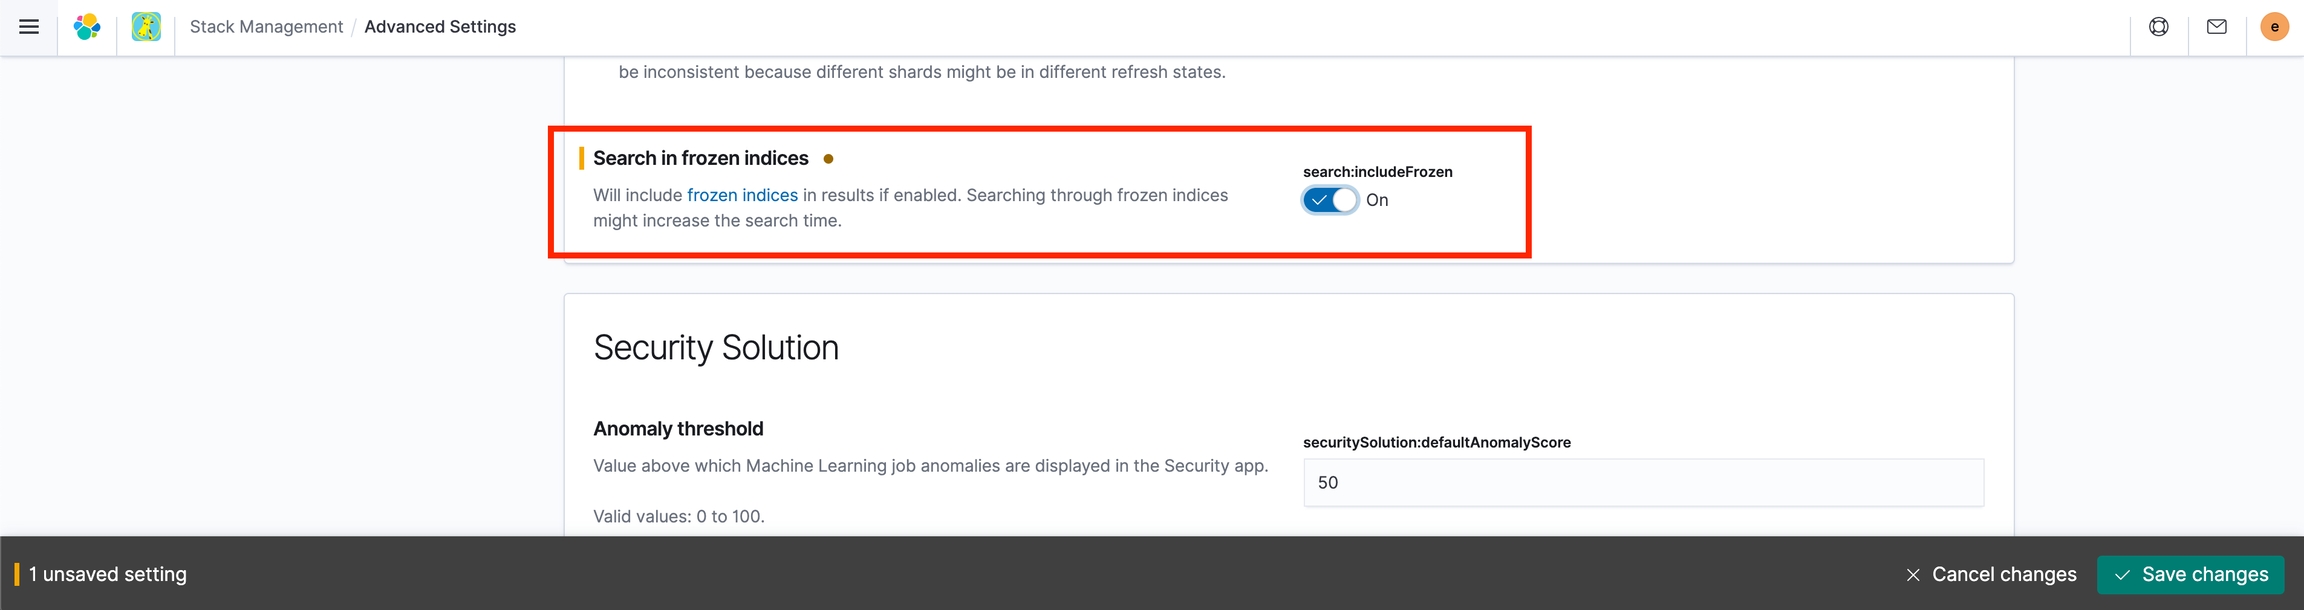Click the Anomaly threshold setting title
Screen dimensions: 2304x610
tap(678, 429)
